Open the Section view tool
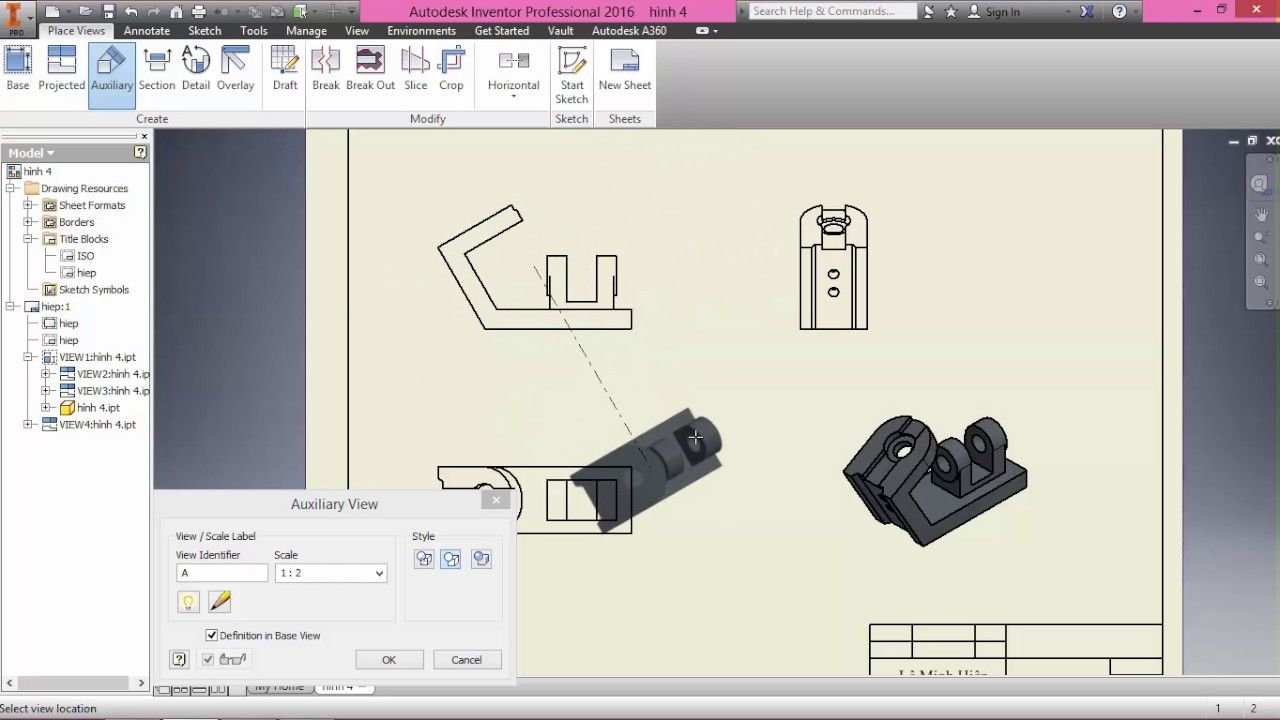 click(157, 70)
